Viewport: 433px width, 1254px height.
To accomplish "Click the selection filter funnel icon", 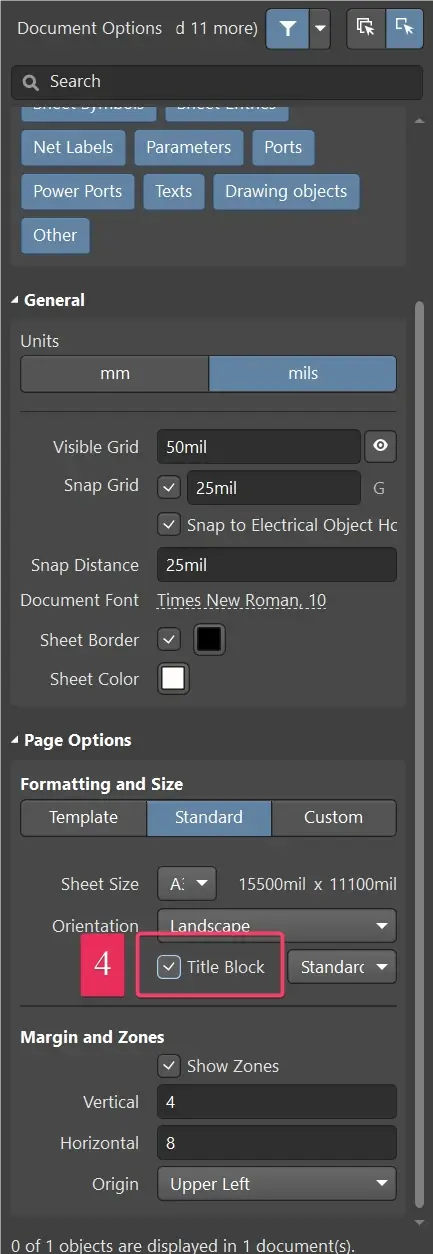I will pos(288,29).
